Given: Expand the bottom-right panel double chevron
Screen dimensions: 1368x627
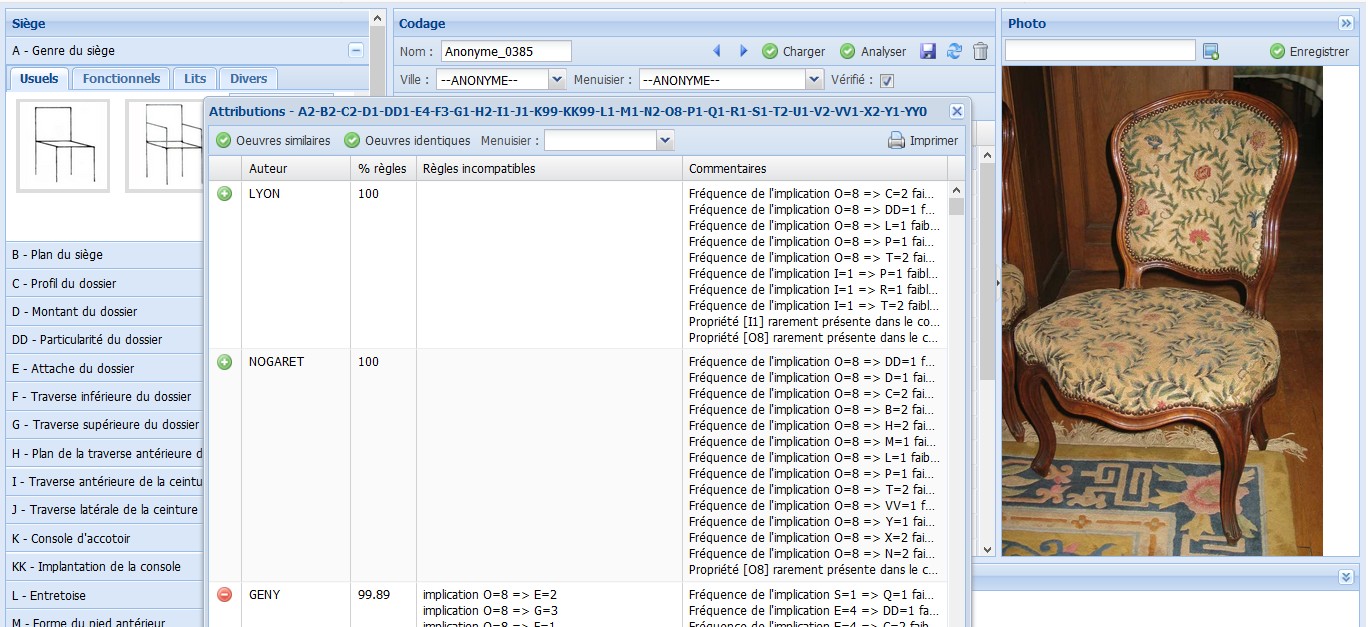Looking at the screenshot, I should click(x=1346, y=577).
